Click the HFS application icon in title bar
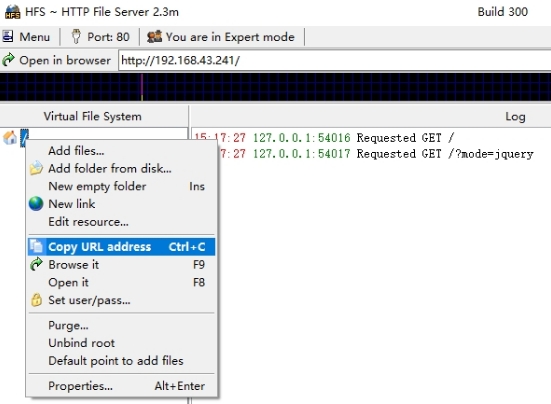Screen dimensions: 551x404 [13, 12]
